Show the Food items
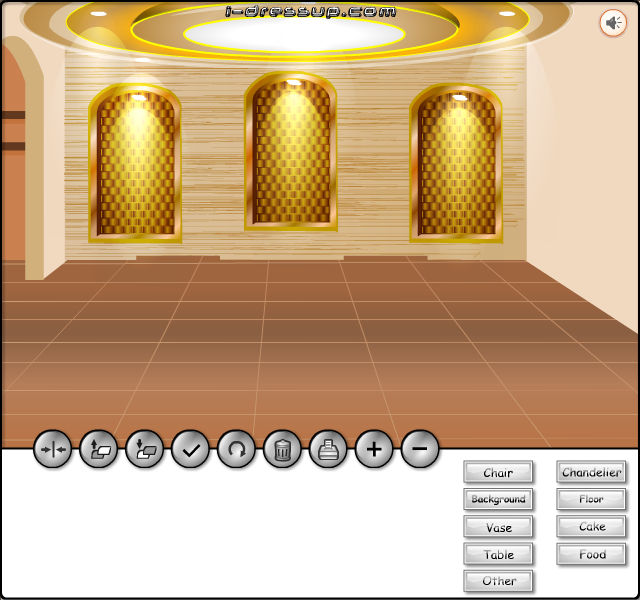The image size is (640, 600). tap(591, 554)
